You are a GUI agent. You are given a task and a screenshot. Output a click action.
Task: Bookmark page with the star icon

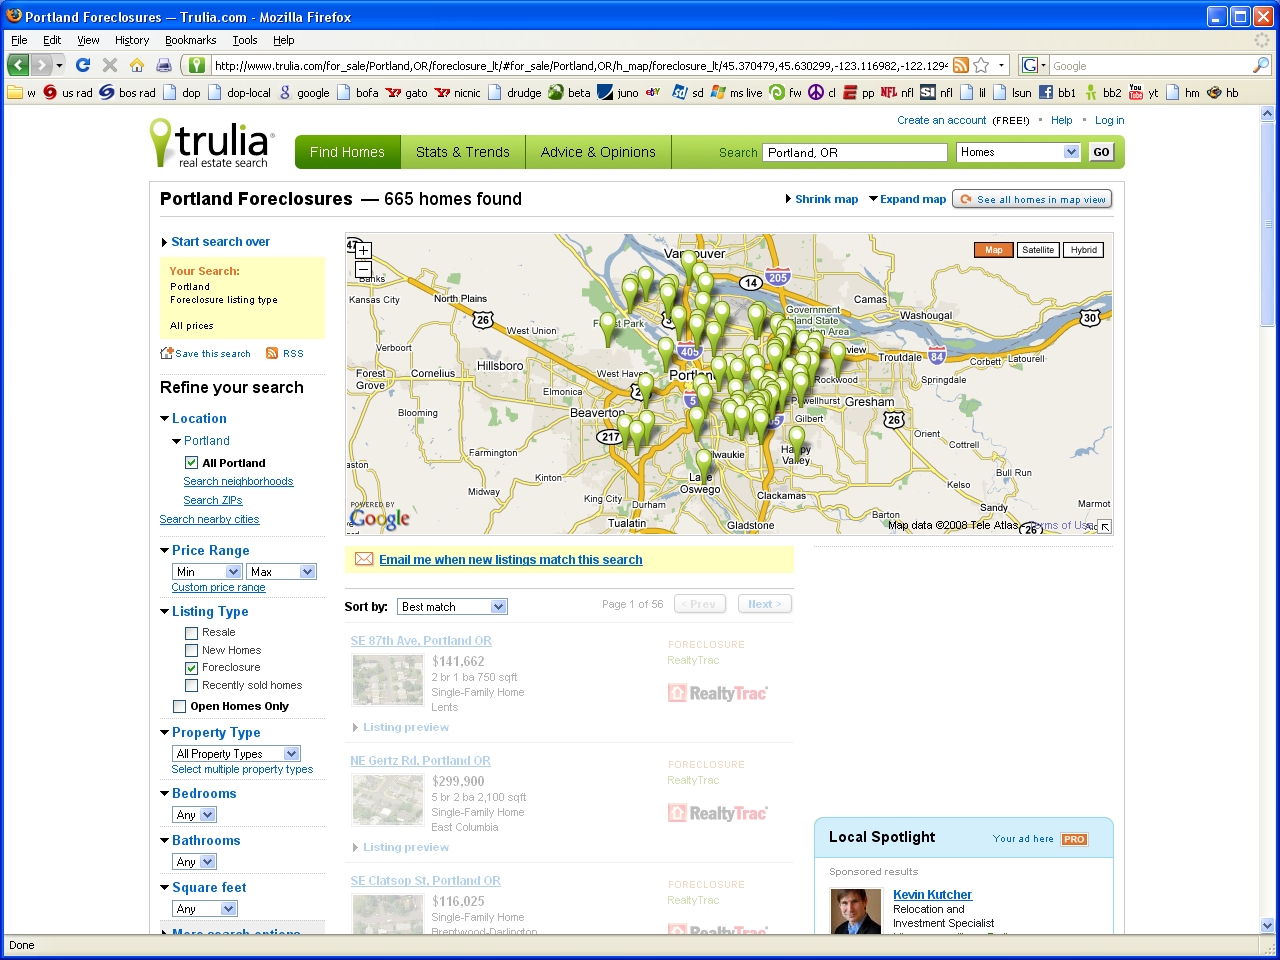981,65
